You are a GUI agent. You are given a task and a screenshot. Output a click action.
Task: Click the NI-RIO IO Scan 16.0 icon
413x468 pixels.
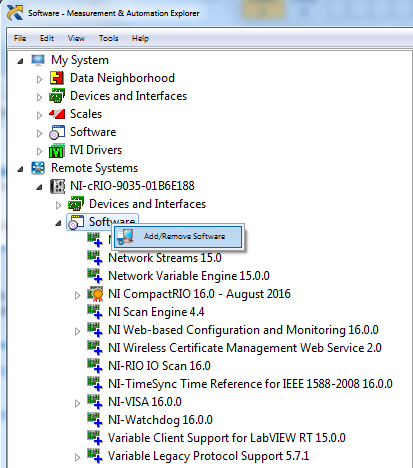95,366
